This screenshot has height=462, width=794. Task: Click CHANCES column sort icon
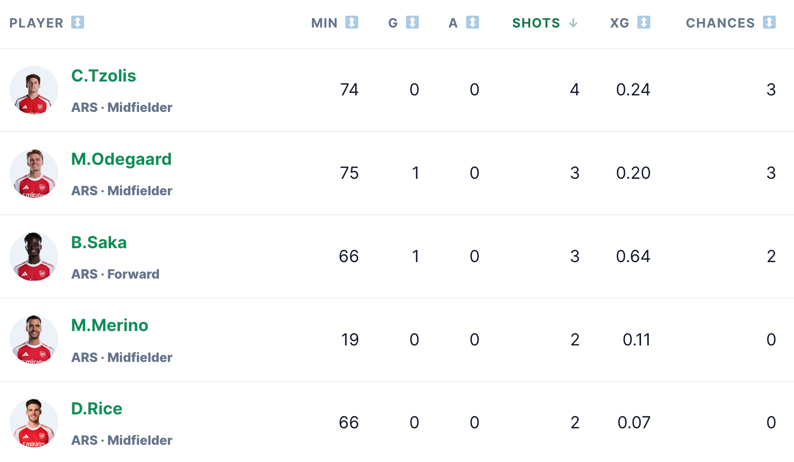tap(769, 22)
